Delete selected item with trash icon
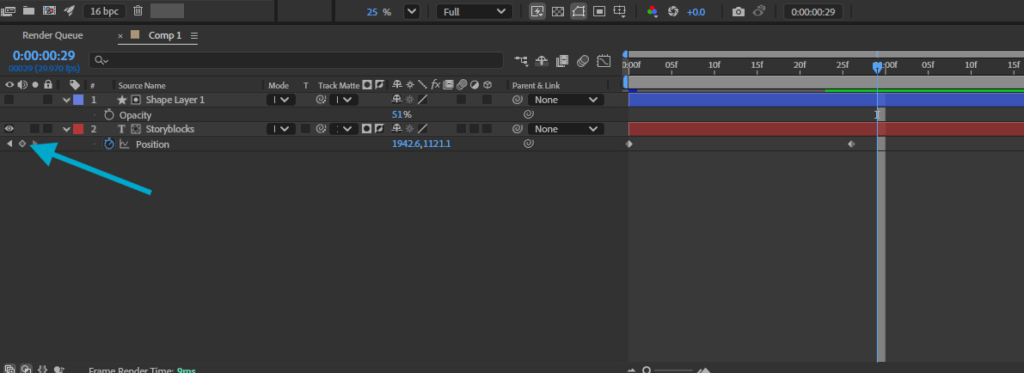The image size is (1024, 373). click(138, 11)
